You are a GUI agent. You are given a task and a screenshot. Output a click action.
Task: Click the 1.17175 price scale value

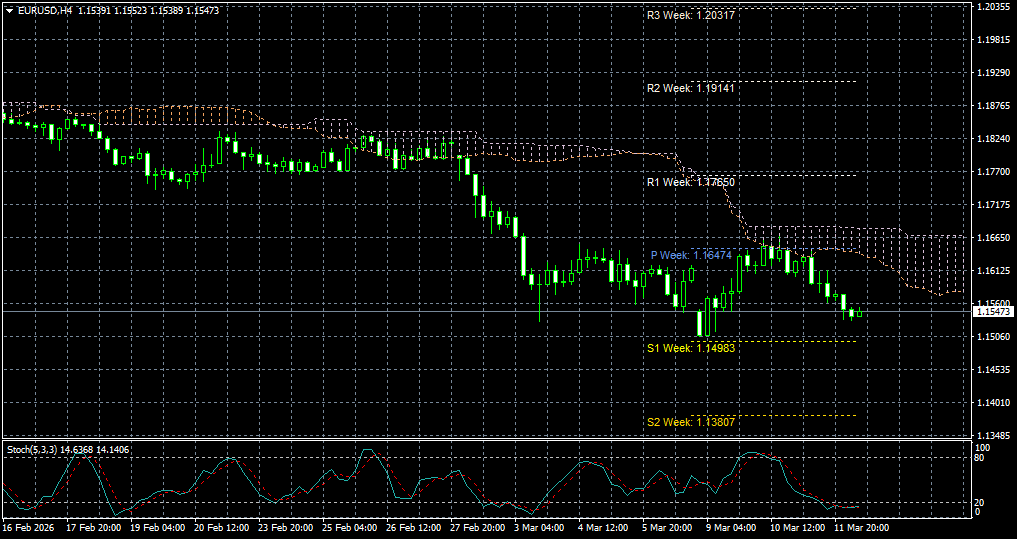tap(994, 205)
